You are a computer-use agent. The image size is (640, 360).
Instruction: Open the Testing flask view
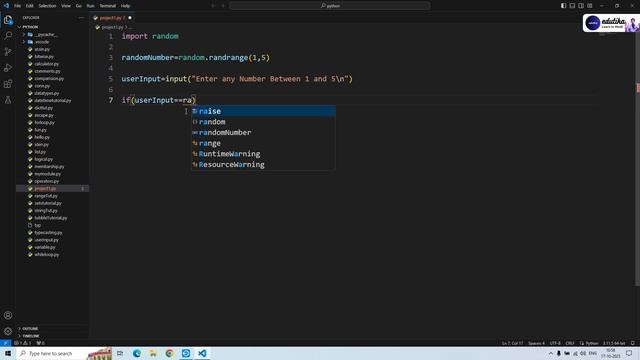tap(8, 100)
